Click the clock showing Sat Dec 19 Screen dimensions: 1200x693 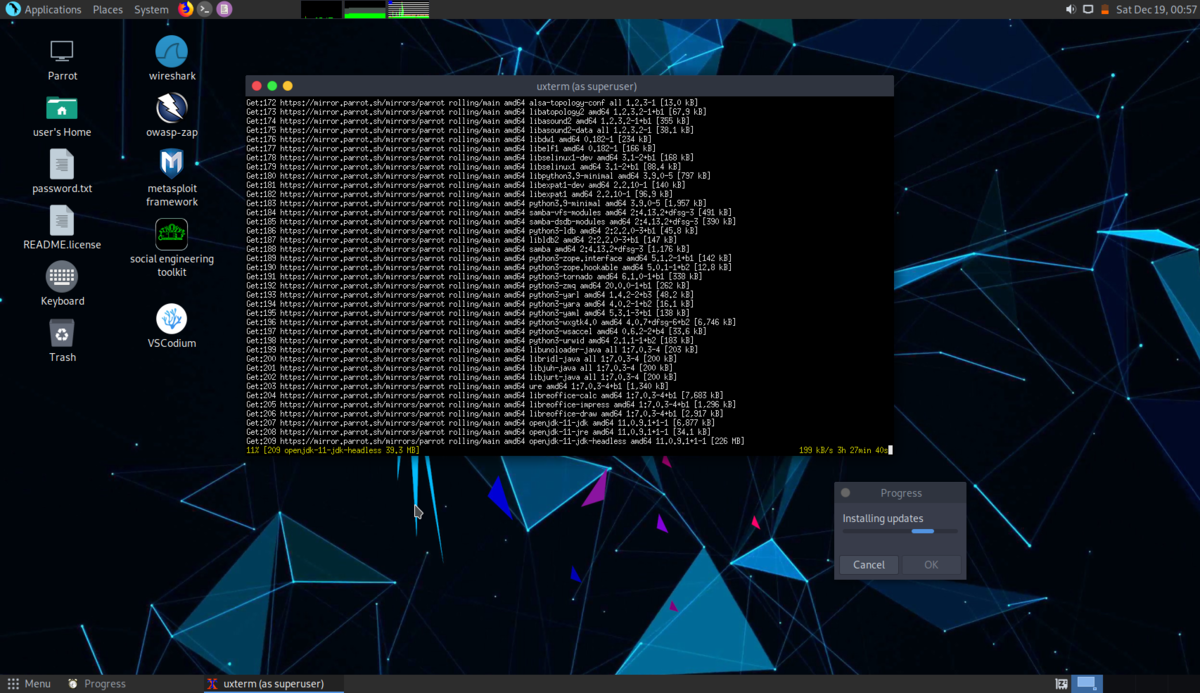pos(1156,9)
